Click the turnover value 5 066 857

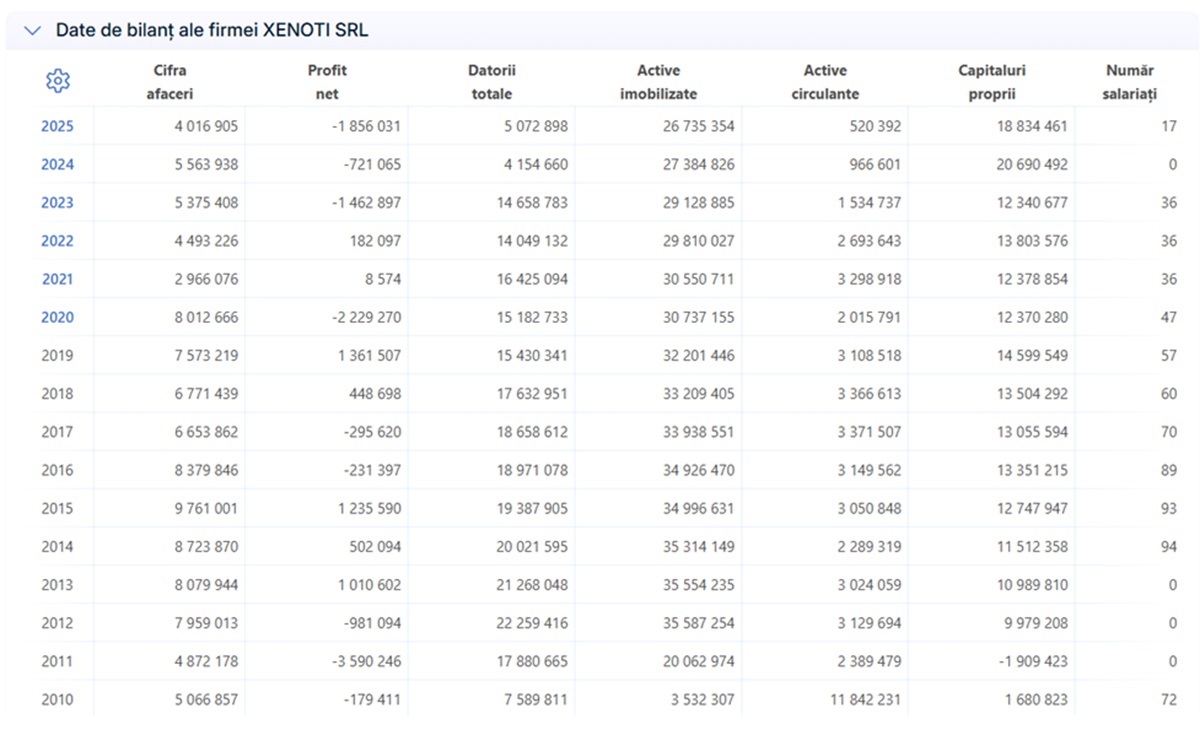click(x=205, y=700)
